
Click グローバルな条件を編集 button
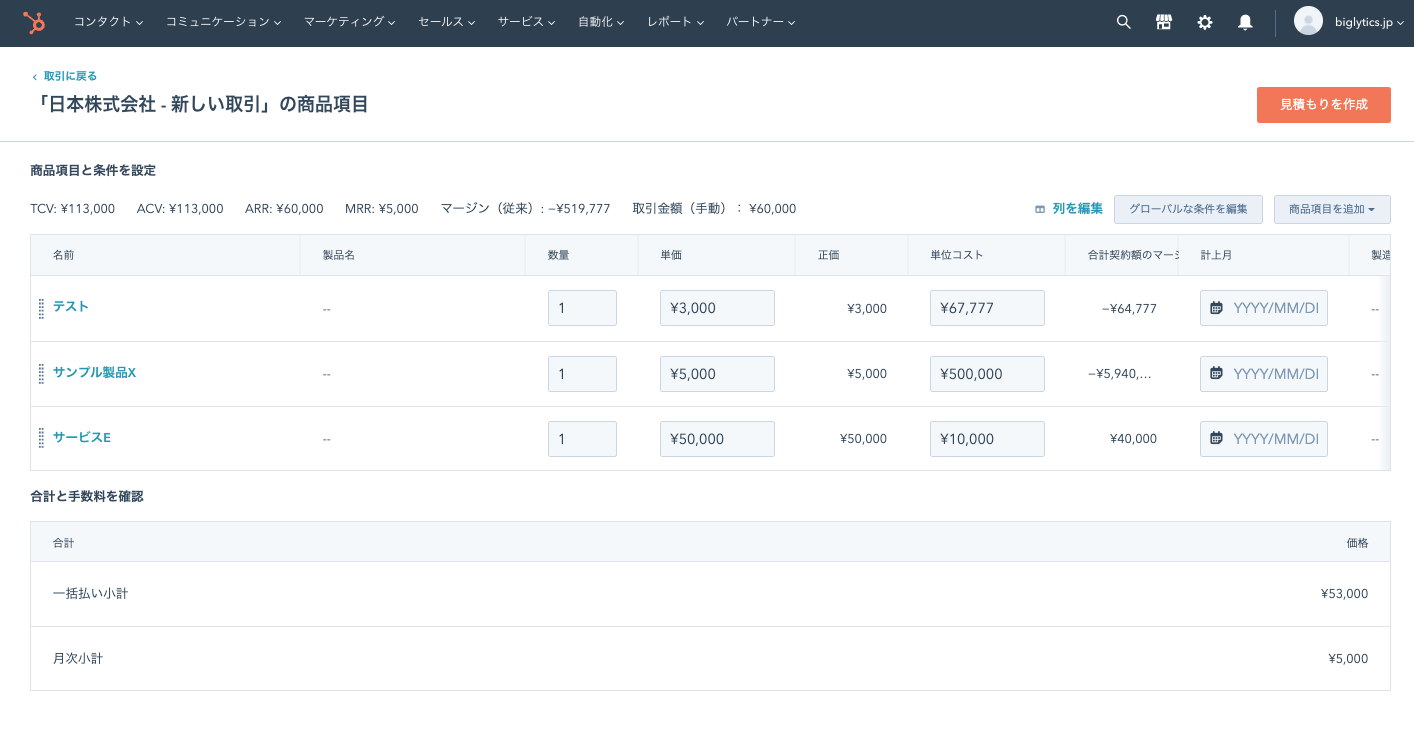click(1188, 209)
